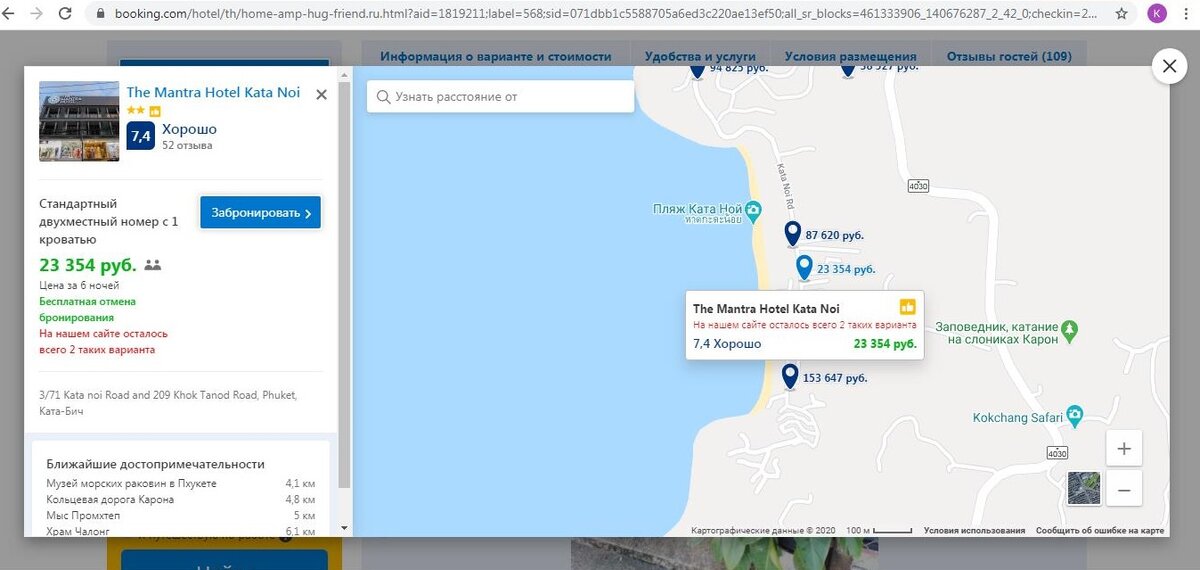The image size is (1200, 570).
Task: Open Chrome three-dot menu
Action: click(1188, 14)
